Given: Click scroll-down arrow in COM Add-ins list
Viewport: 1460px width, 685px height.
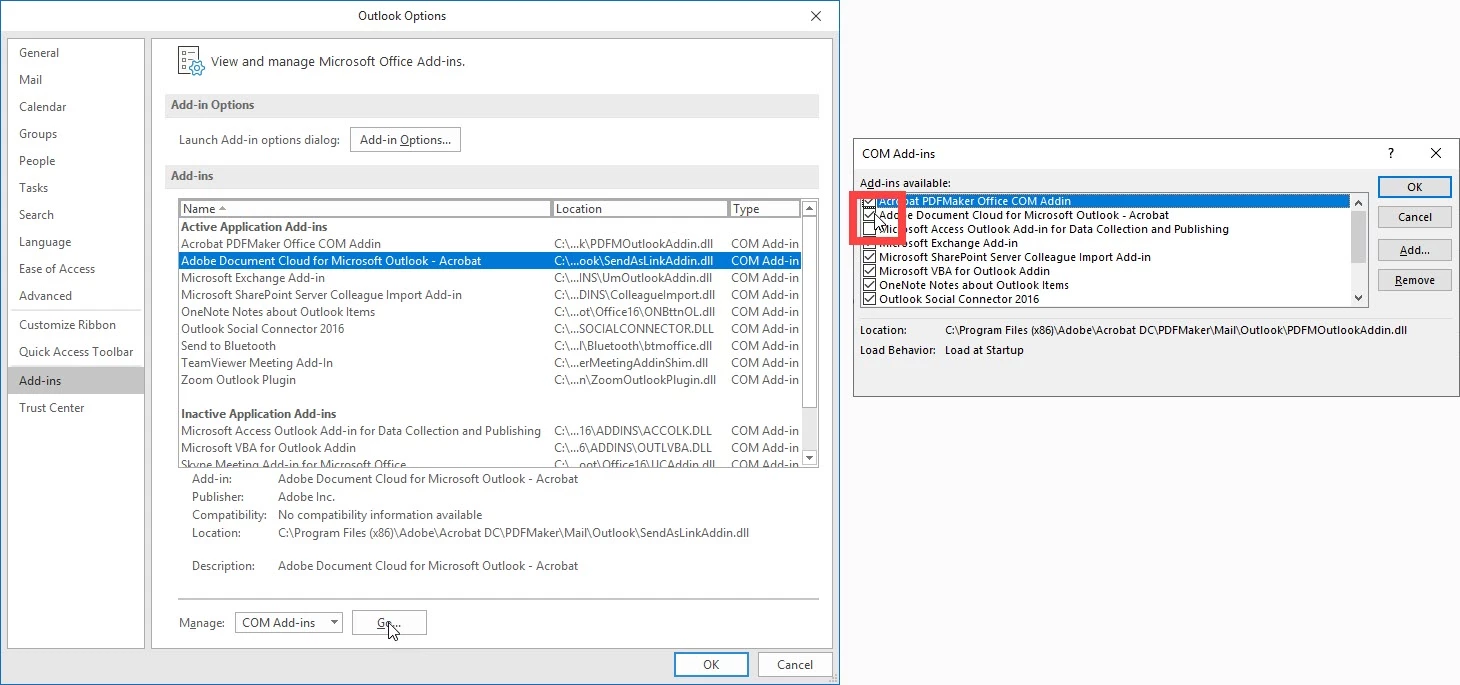Looking at the screenshot, I should click(x=1358, y=298).
